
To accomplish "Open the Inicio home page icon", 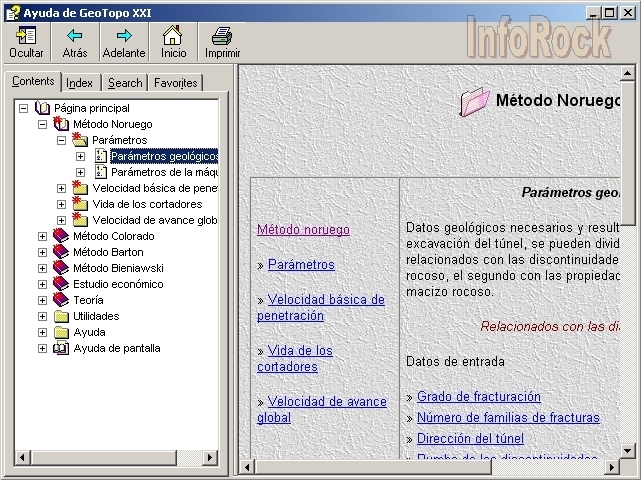I will [x=173, y=36].
